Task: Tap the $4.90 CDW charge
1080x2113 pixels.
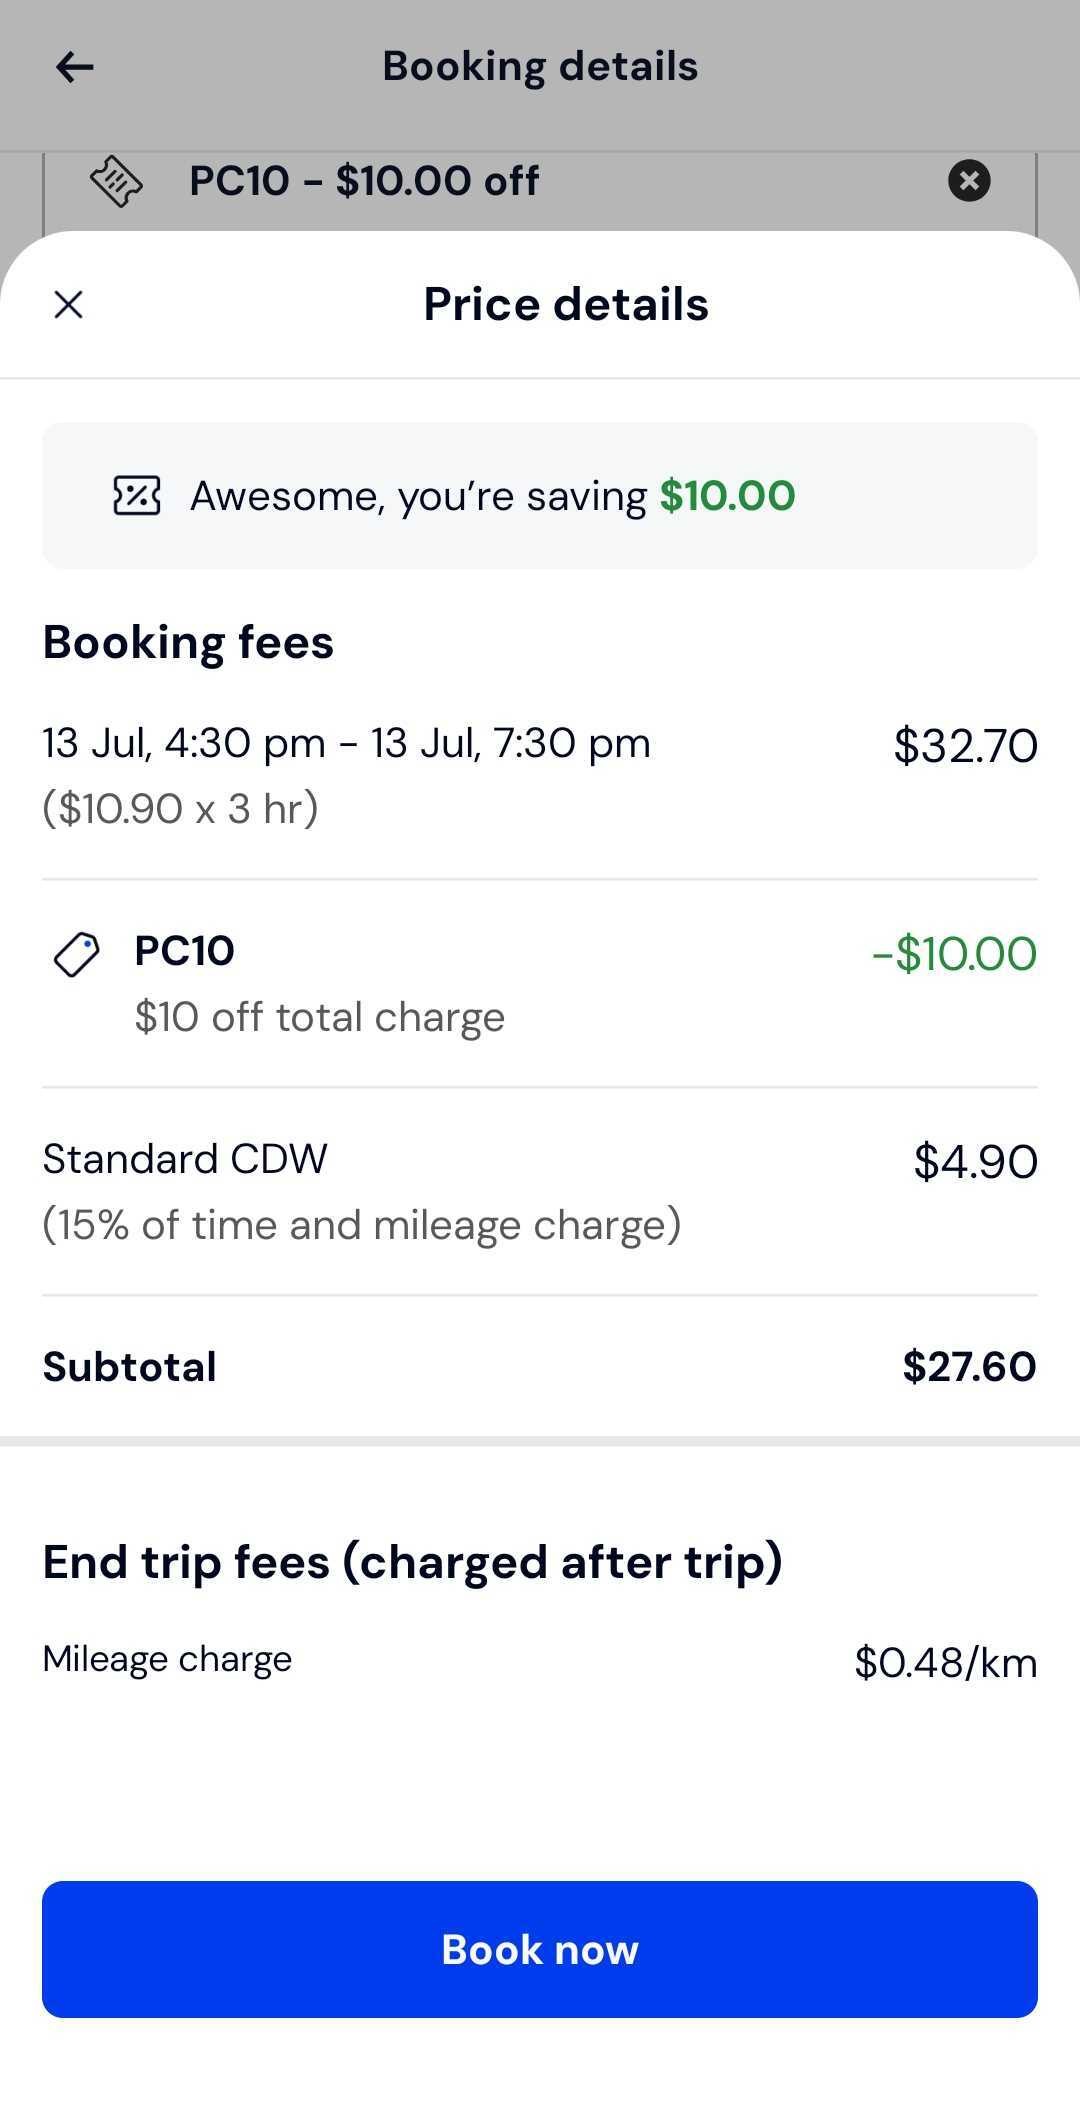Action: click(976, 1162)
